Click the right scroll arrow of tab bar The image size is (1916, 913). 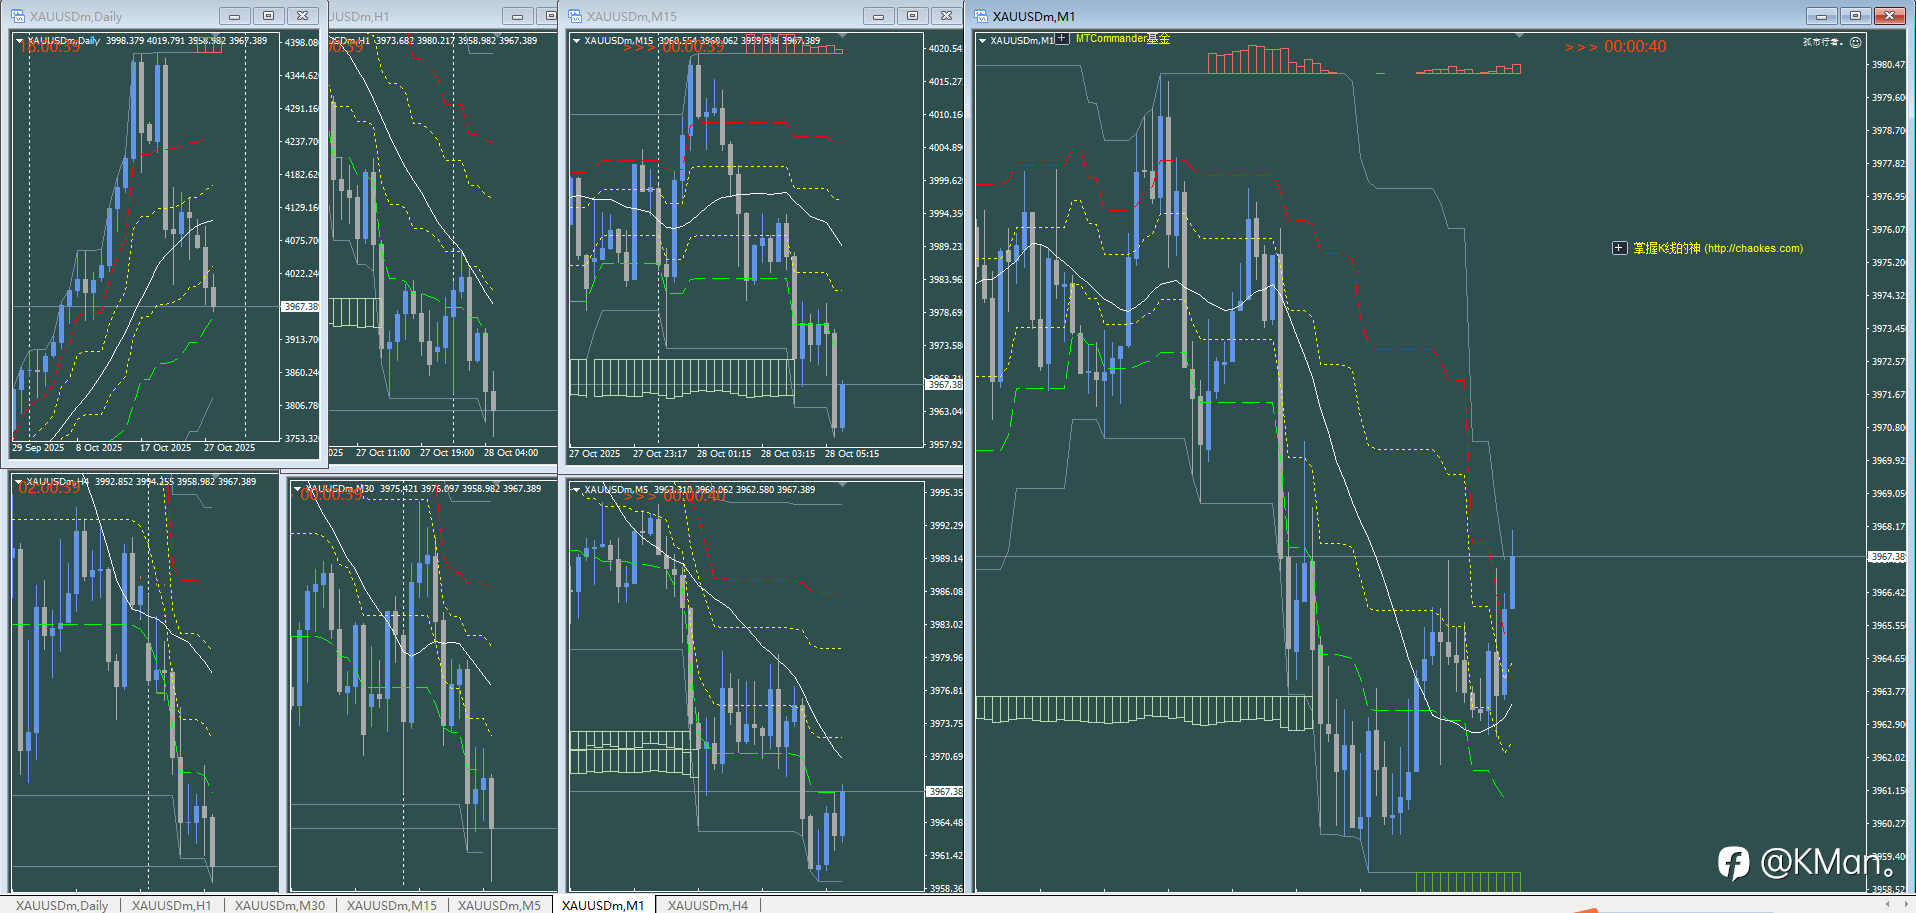point(1904,904)
